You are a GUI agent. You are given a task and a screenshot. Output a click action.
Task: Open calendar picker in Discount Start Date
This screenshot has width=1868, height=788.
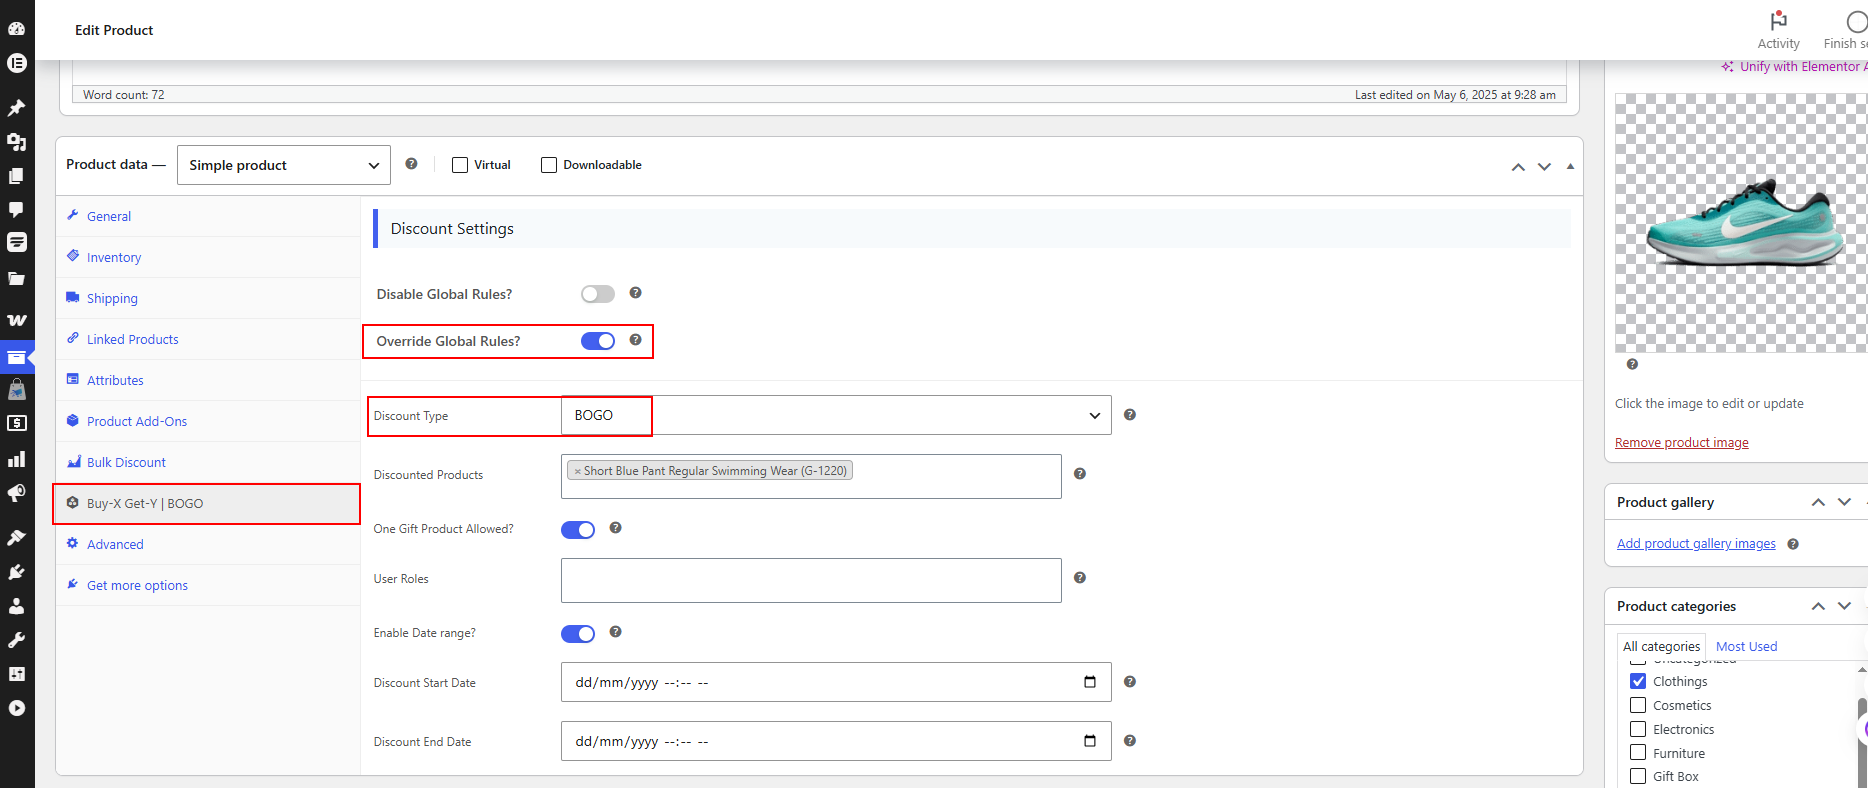(1090, 682)
